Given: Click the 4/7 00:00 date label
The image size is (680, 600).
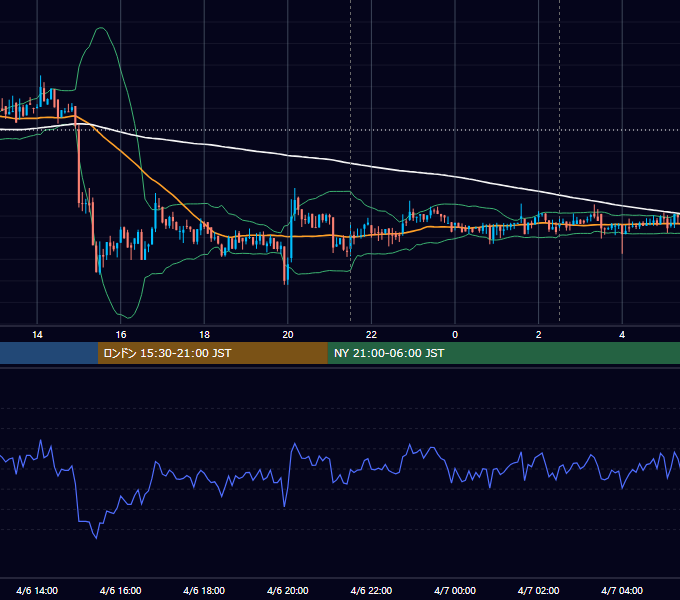Looking at the screenshot, I should pos(455,590).
